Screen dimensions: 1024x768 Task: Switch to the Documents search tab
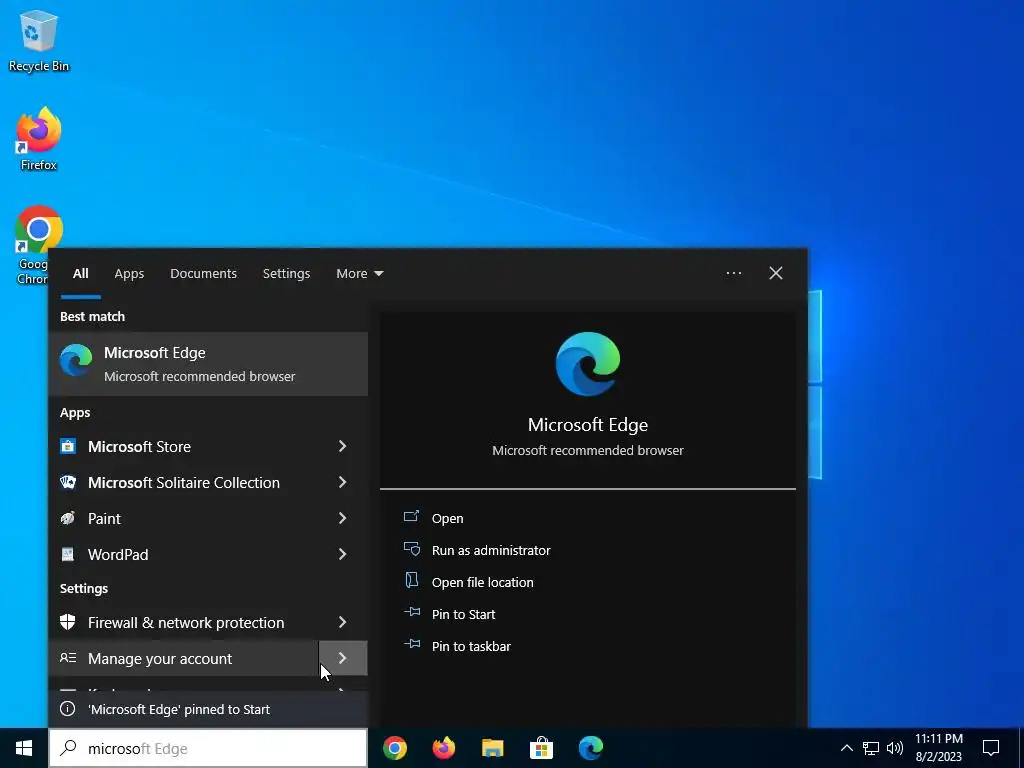[203, 274]
